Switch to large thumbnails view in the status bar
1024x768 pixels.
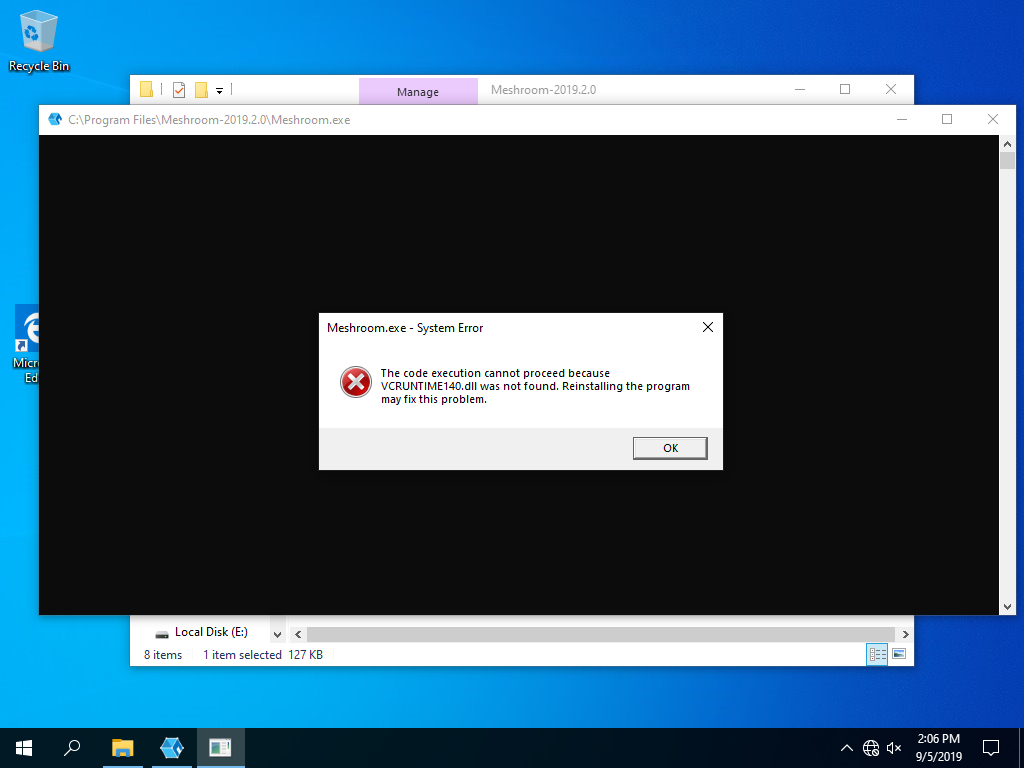899,653
